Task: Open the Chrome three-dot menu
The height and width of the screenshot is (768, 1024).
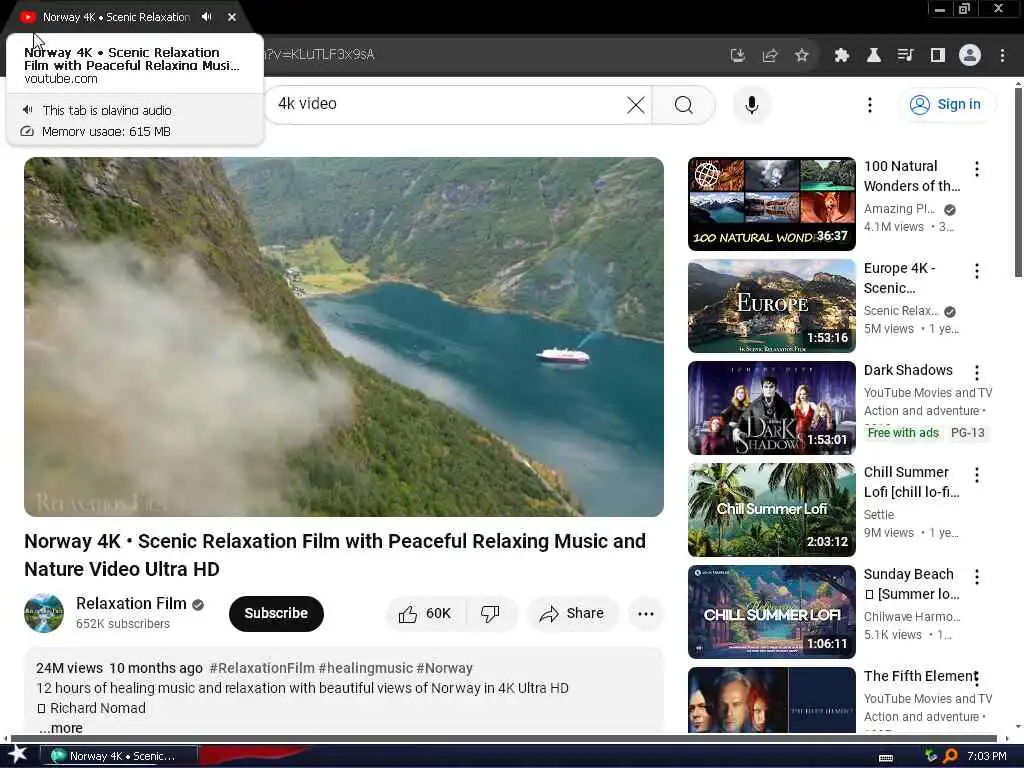Action: click(1002, 56)
